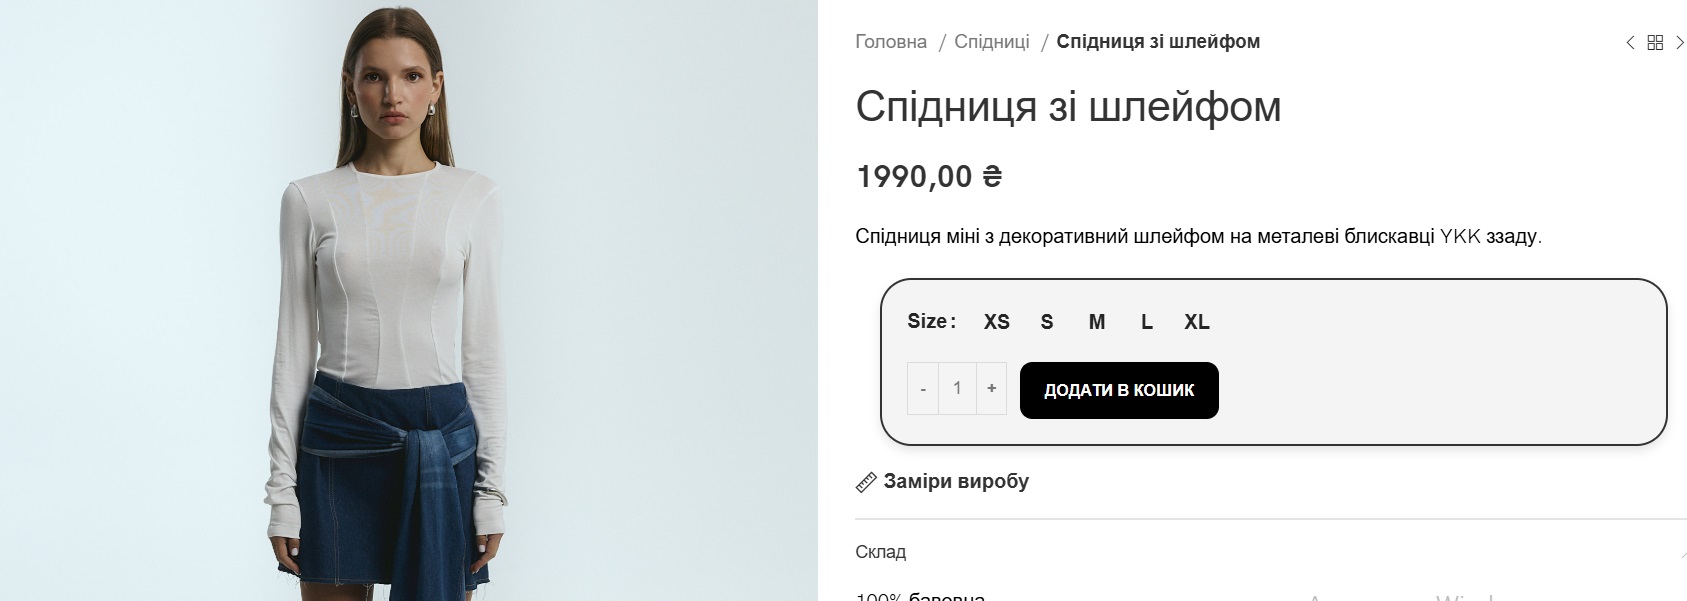Screen dimensions: 1687x601
Task: Select size S
Action: tap(1046, 322)
